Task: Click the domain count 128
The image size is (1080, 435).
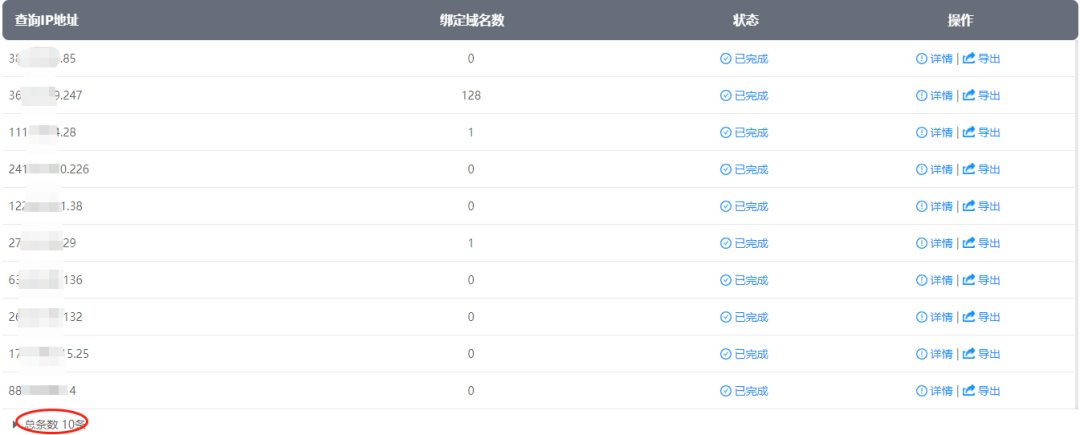Action: click(471, 96)
